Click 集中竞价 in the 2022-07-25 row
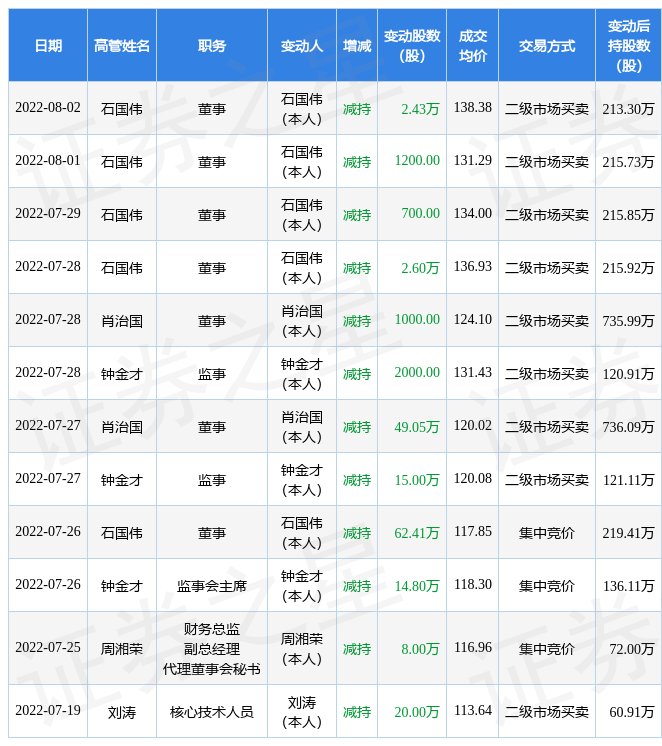Image resolution: width=662 pixels, height=746 pixels. [x=547, y=649]
